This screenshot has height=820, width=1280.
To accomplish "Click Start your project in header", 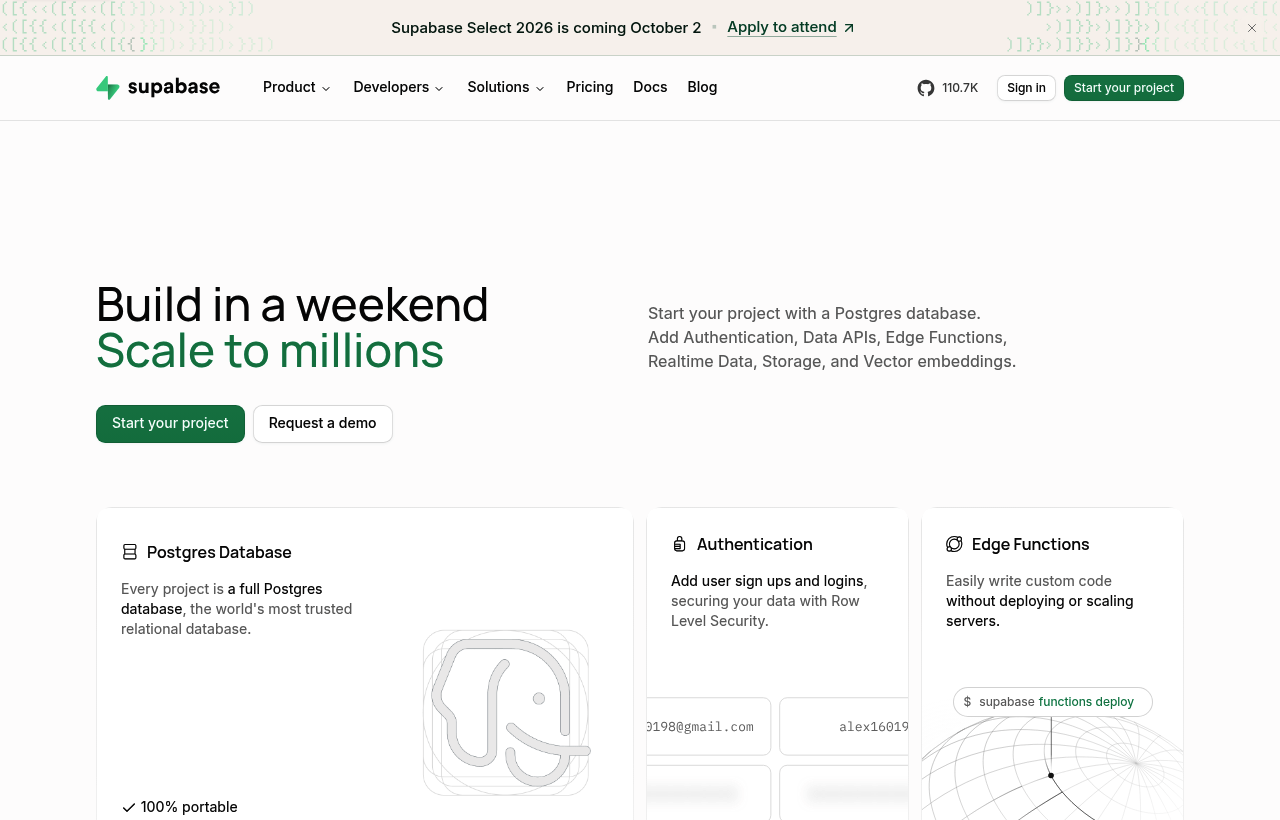I will coord(1124,88).
